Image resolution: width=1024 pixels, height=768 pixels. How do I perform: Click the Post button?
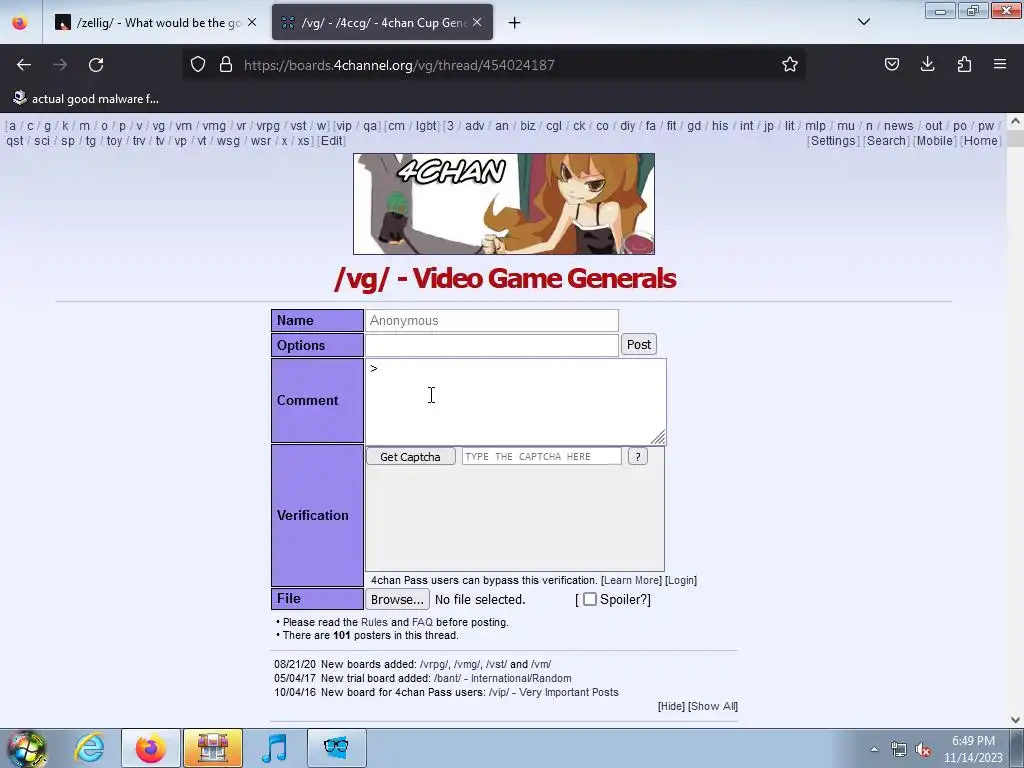[639, 344]
